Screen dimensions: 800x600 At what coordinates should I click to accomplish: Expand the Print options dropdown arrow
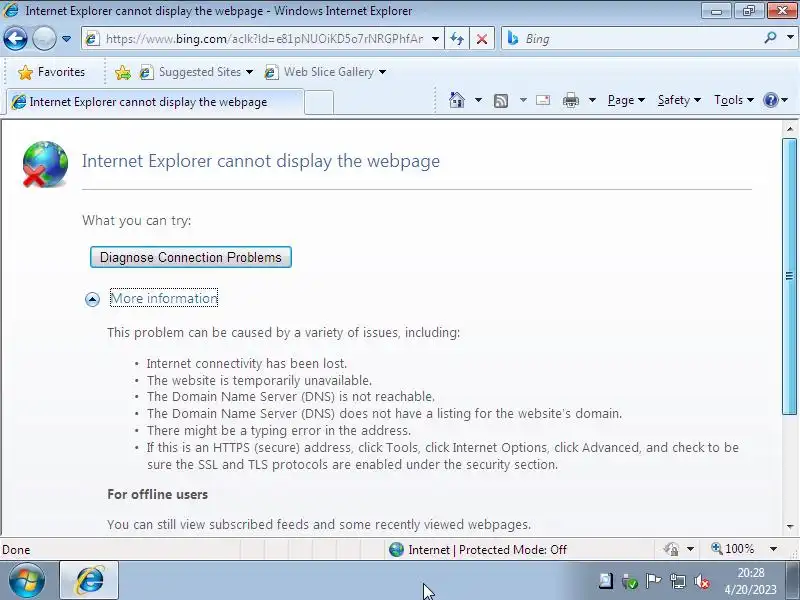592,100
